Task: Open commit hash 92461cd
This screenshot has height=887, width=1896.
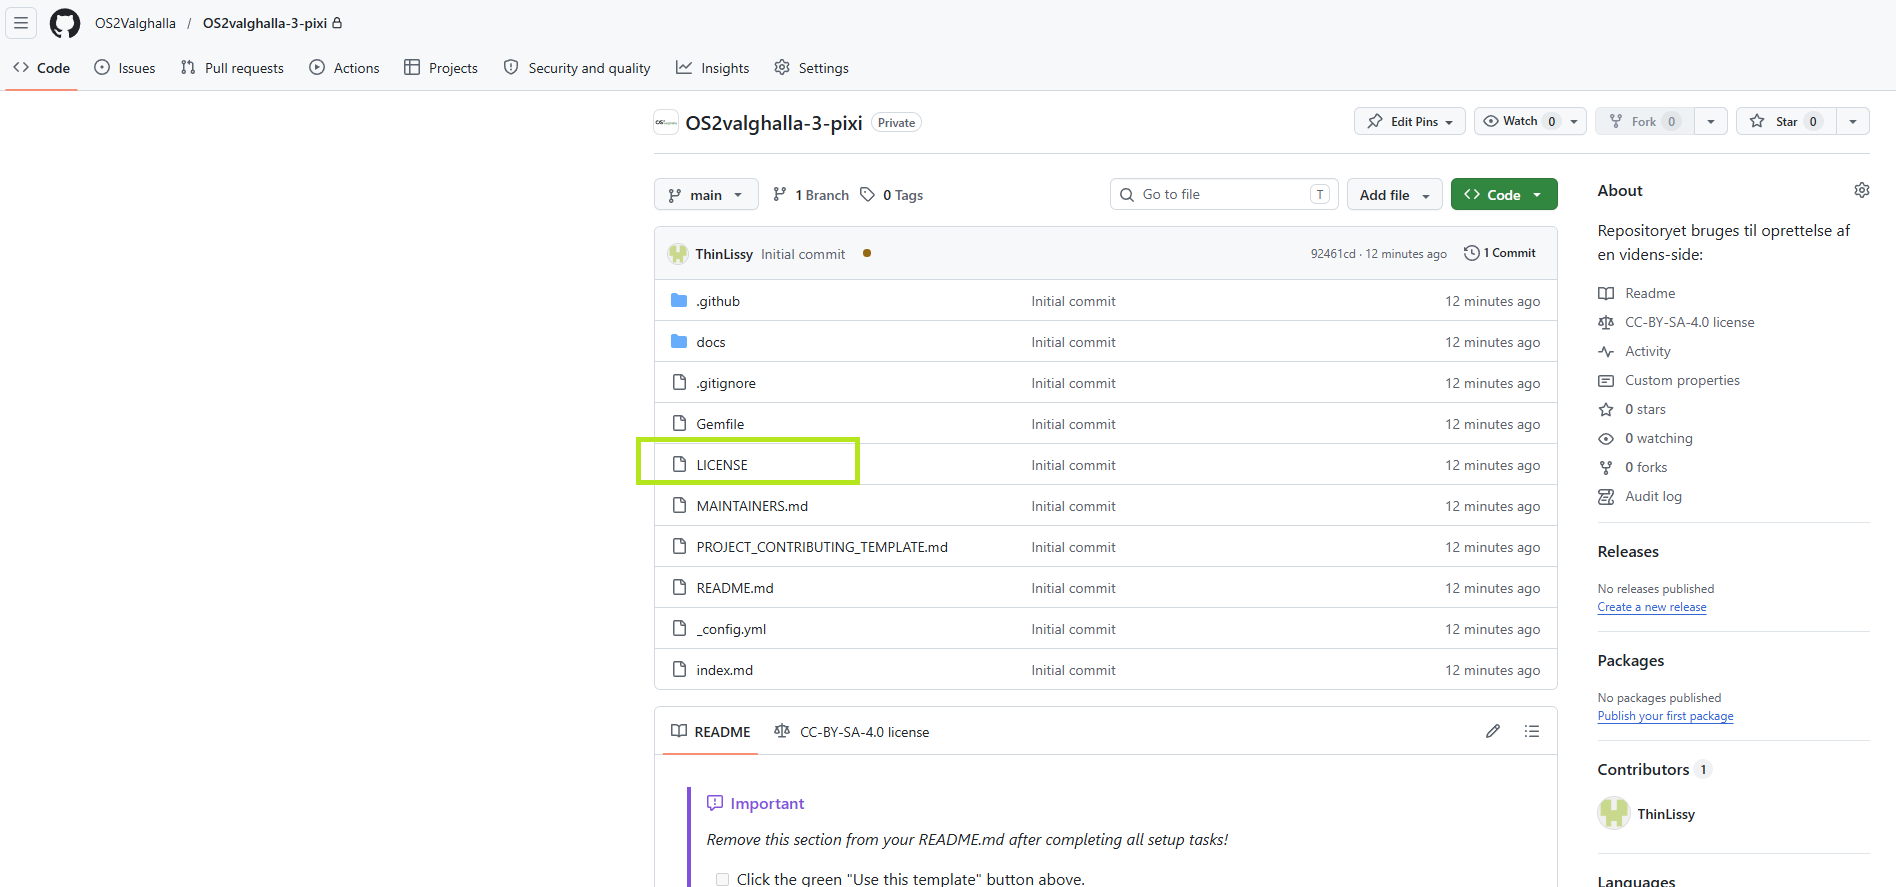Action: click(1333, 254)
